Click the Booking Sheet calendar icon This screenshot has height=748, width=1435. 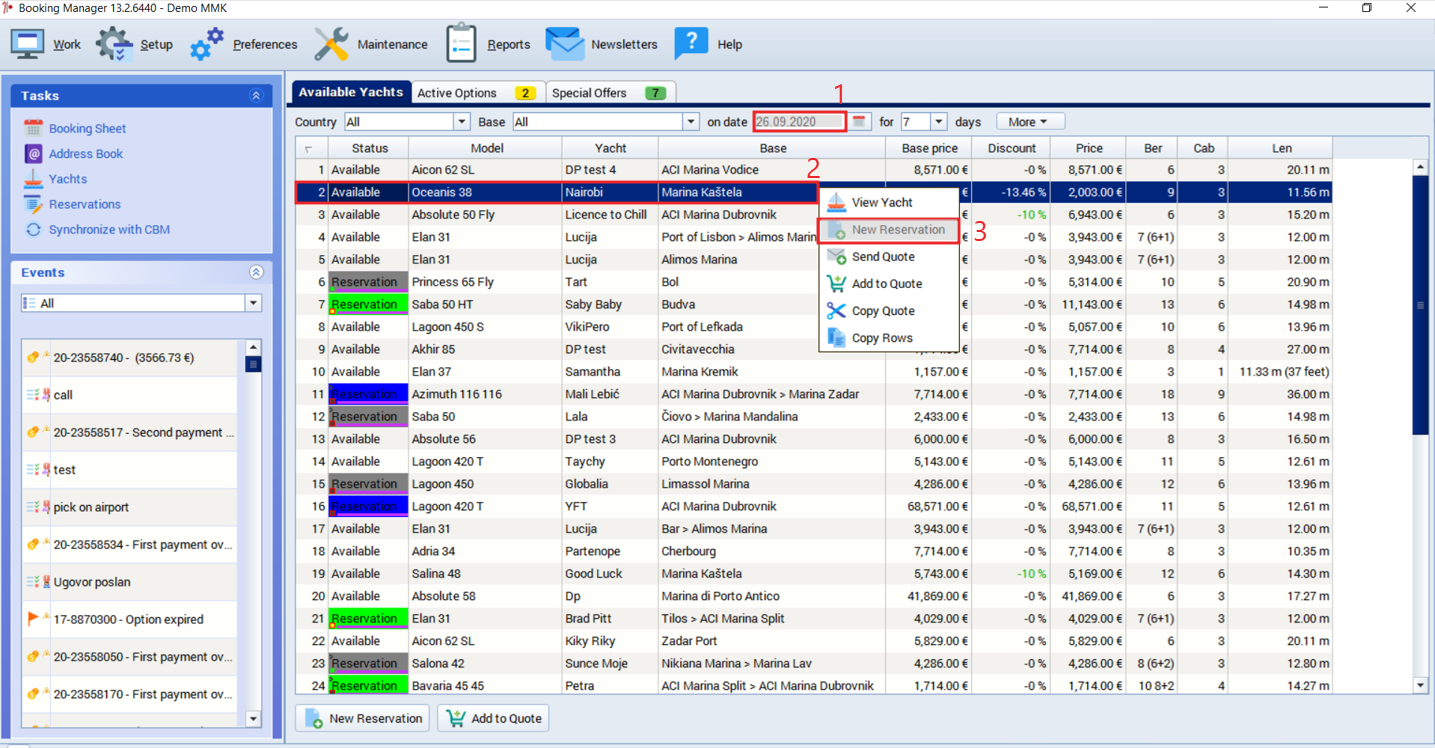coord(33,128)
